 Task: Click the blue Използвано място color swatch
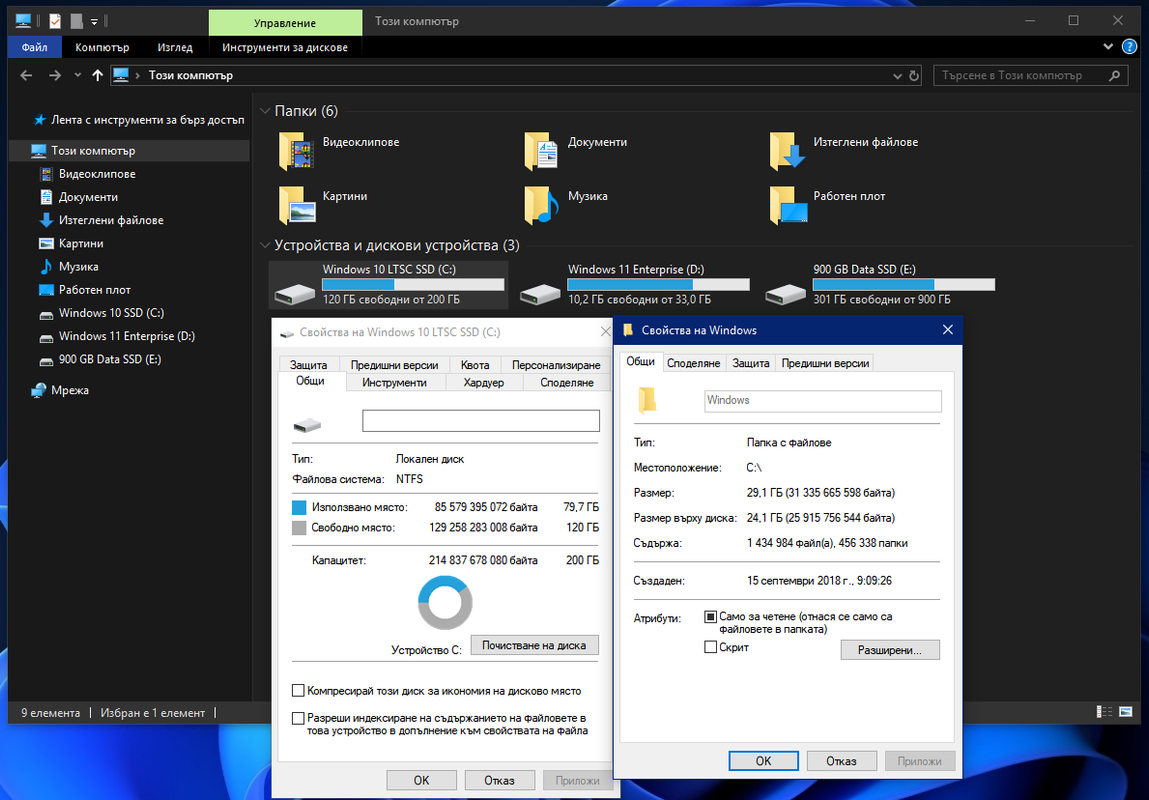(299, 508)
